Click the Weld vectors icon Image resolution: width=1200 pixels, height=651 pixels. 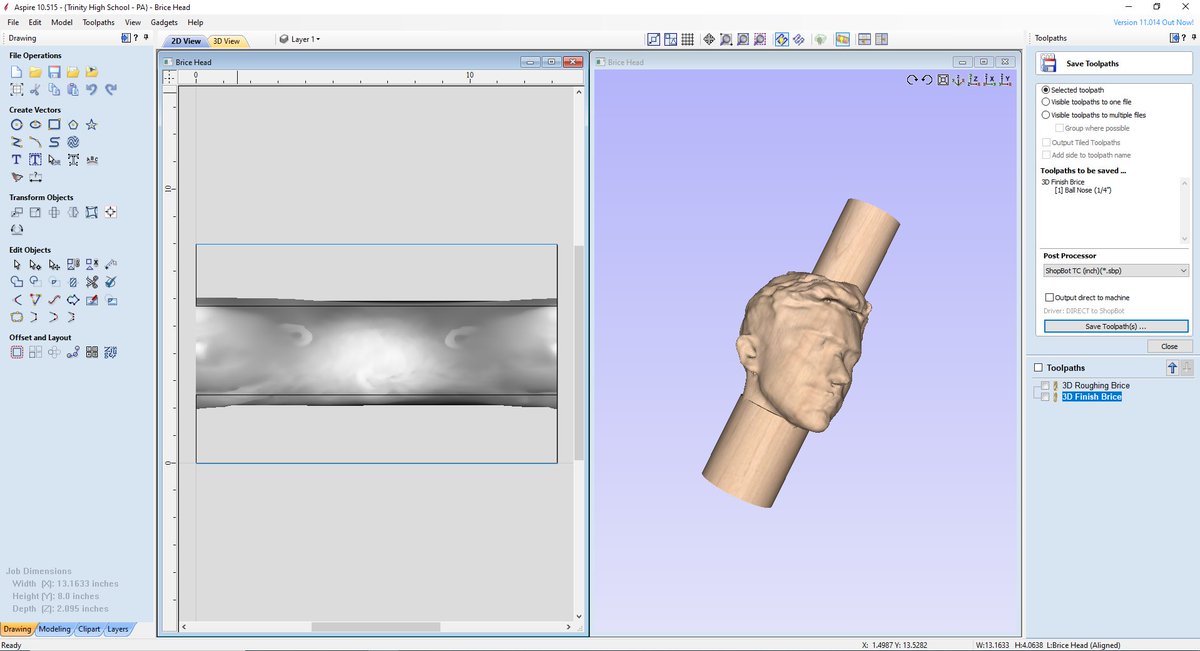(x=16, y=282)
